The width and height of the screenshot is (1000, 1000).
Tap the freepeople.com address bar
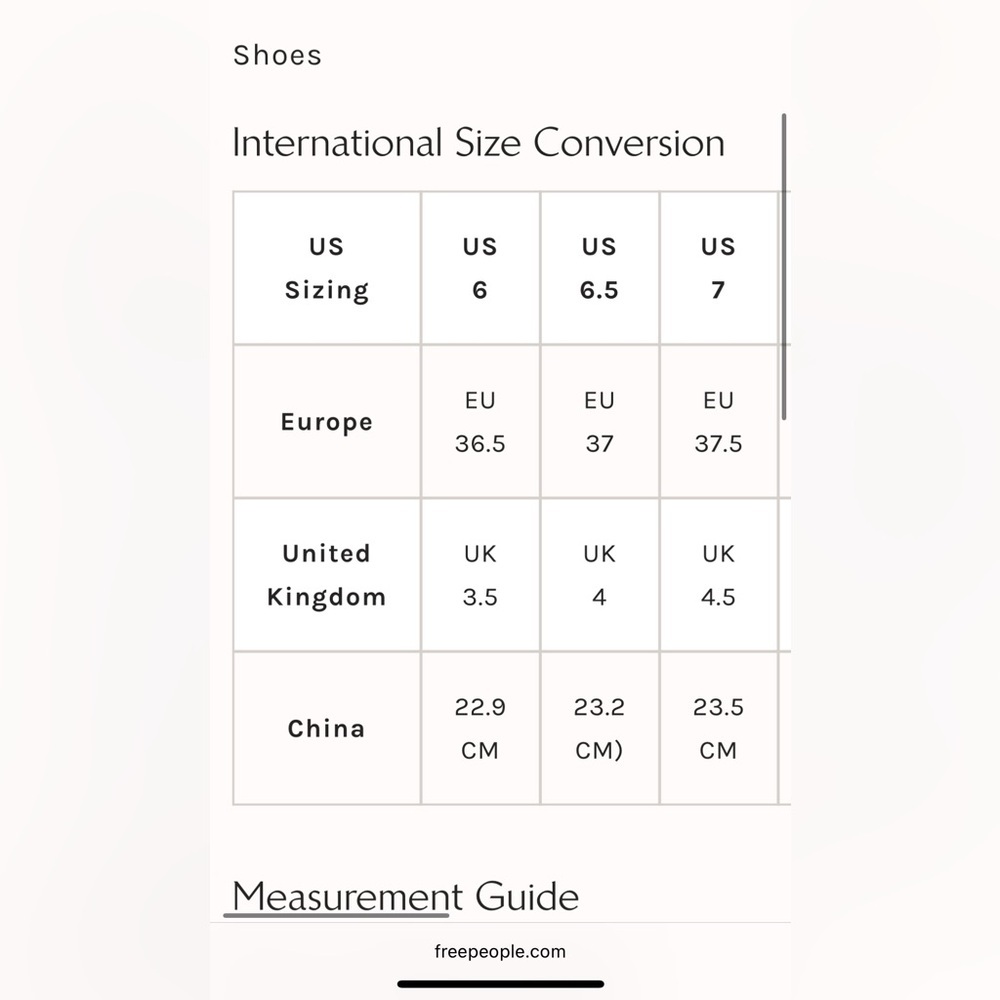pos(500,952)
